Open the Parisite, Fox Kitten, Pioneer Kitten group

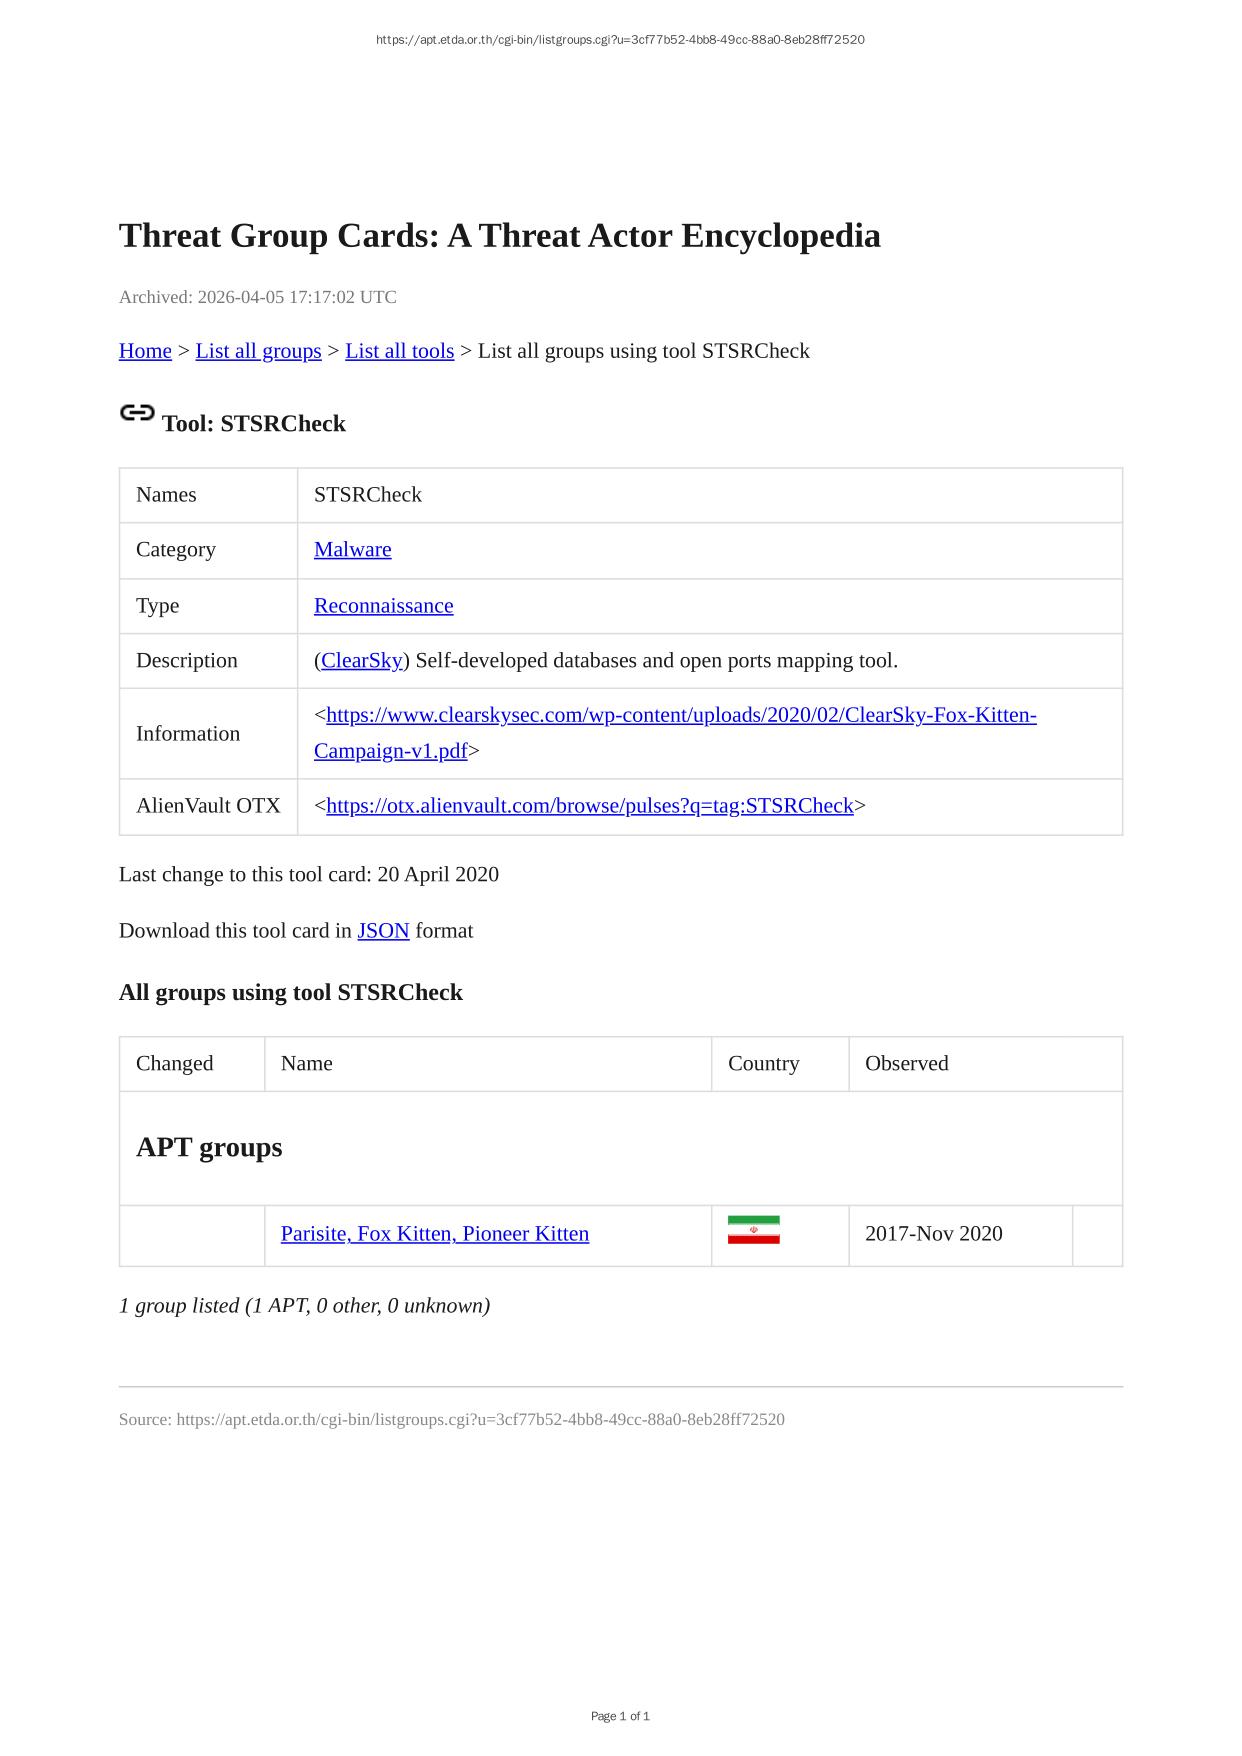click(434, 1234)
